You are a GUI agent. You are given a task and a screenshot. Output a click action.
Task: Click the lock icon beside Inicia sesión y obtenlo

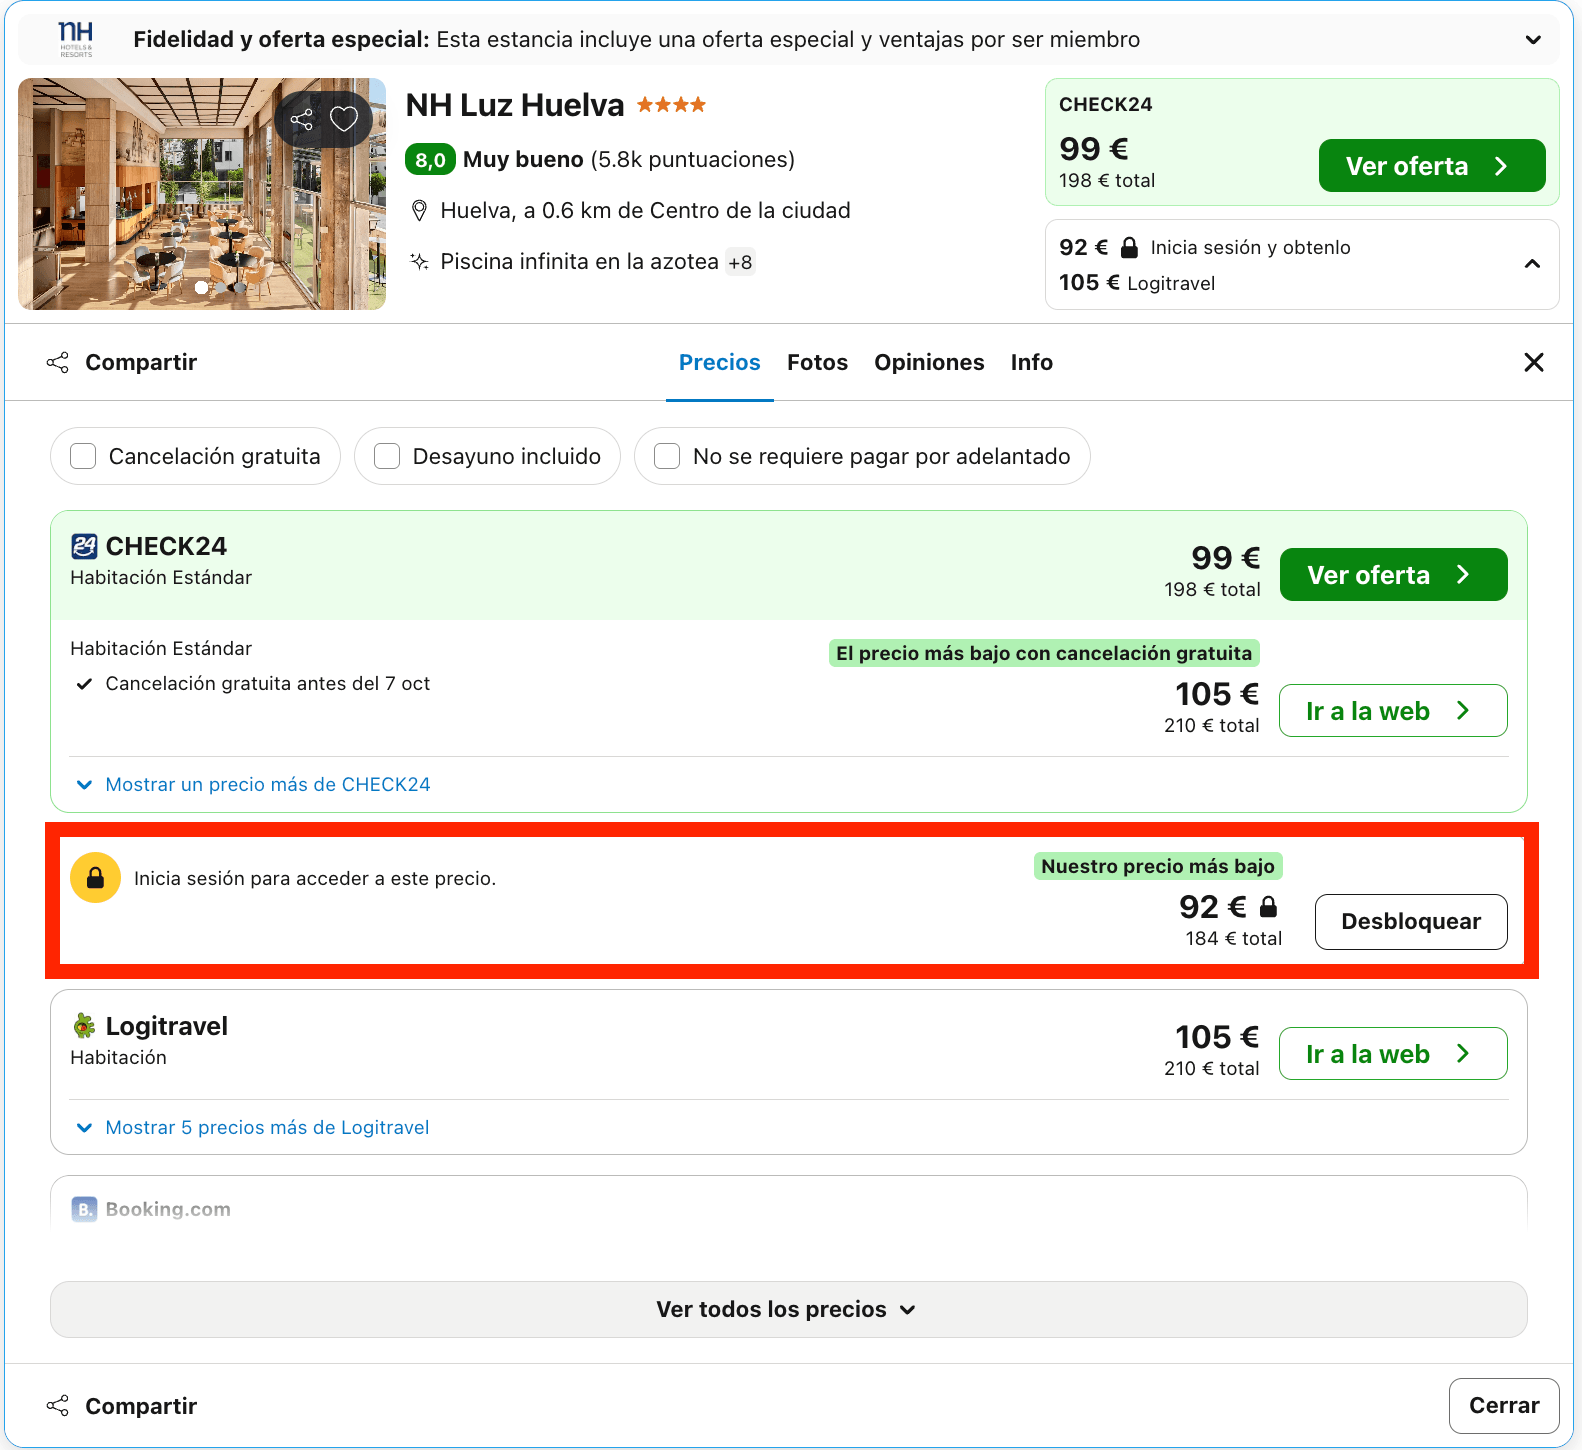point(1129,247)
